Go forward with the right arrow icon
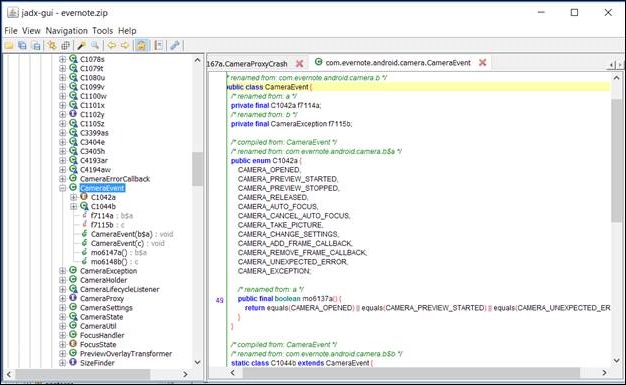The image size is (626, 385). point(125,46)
